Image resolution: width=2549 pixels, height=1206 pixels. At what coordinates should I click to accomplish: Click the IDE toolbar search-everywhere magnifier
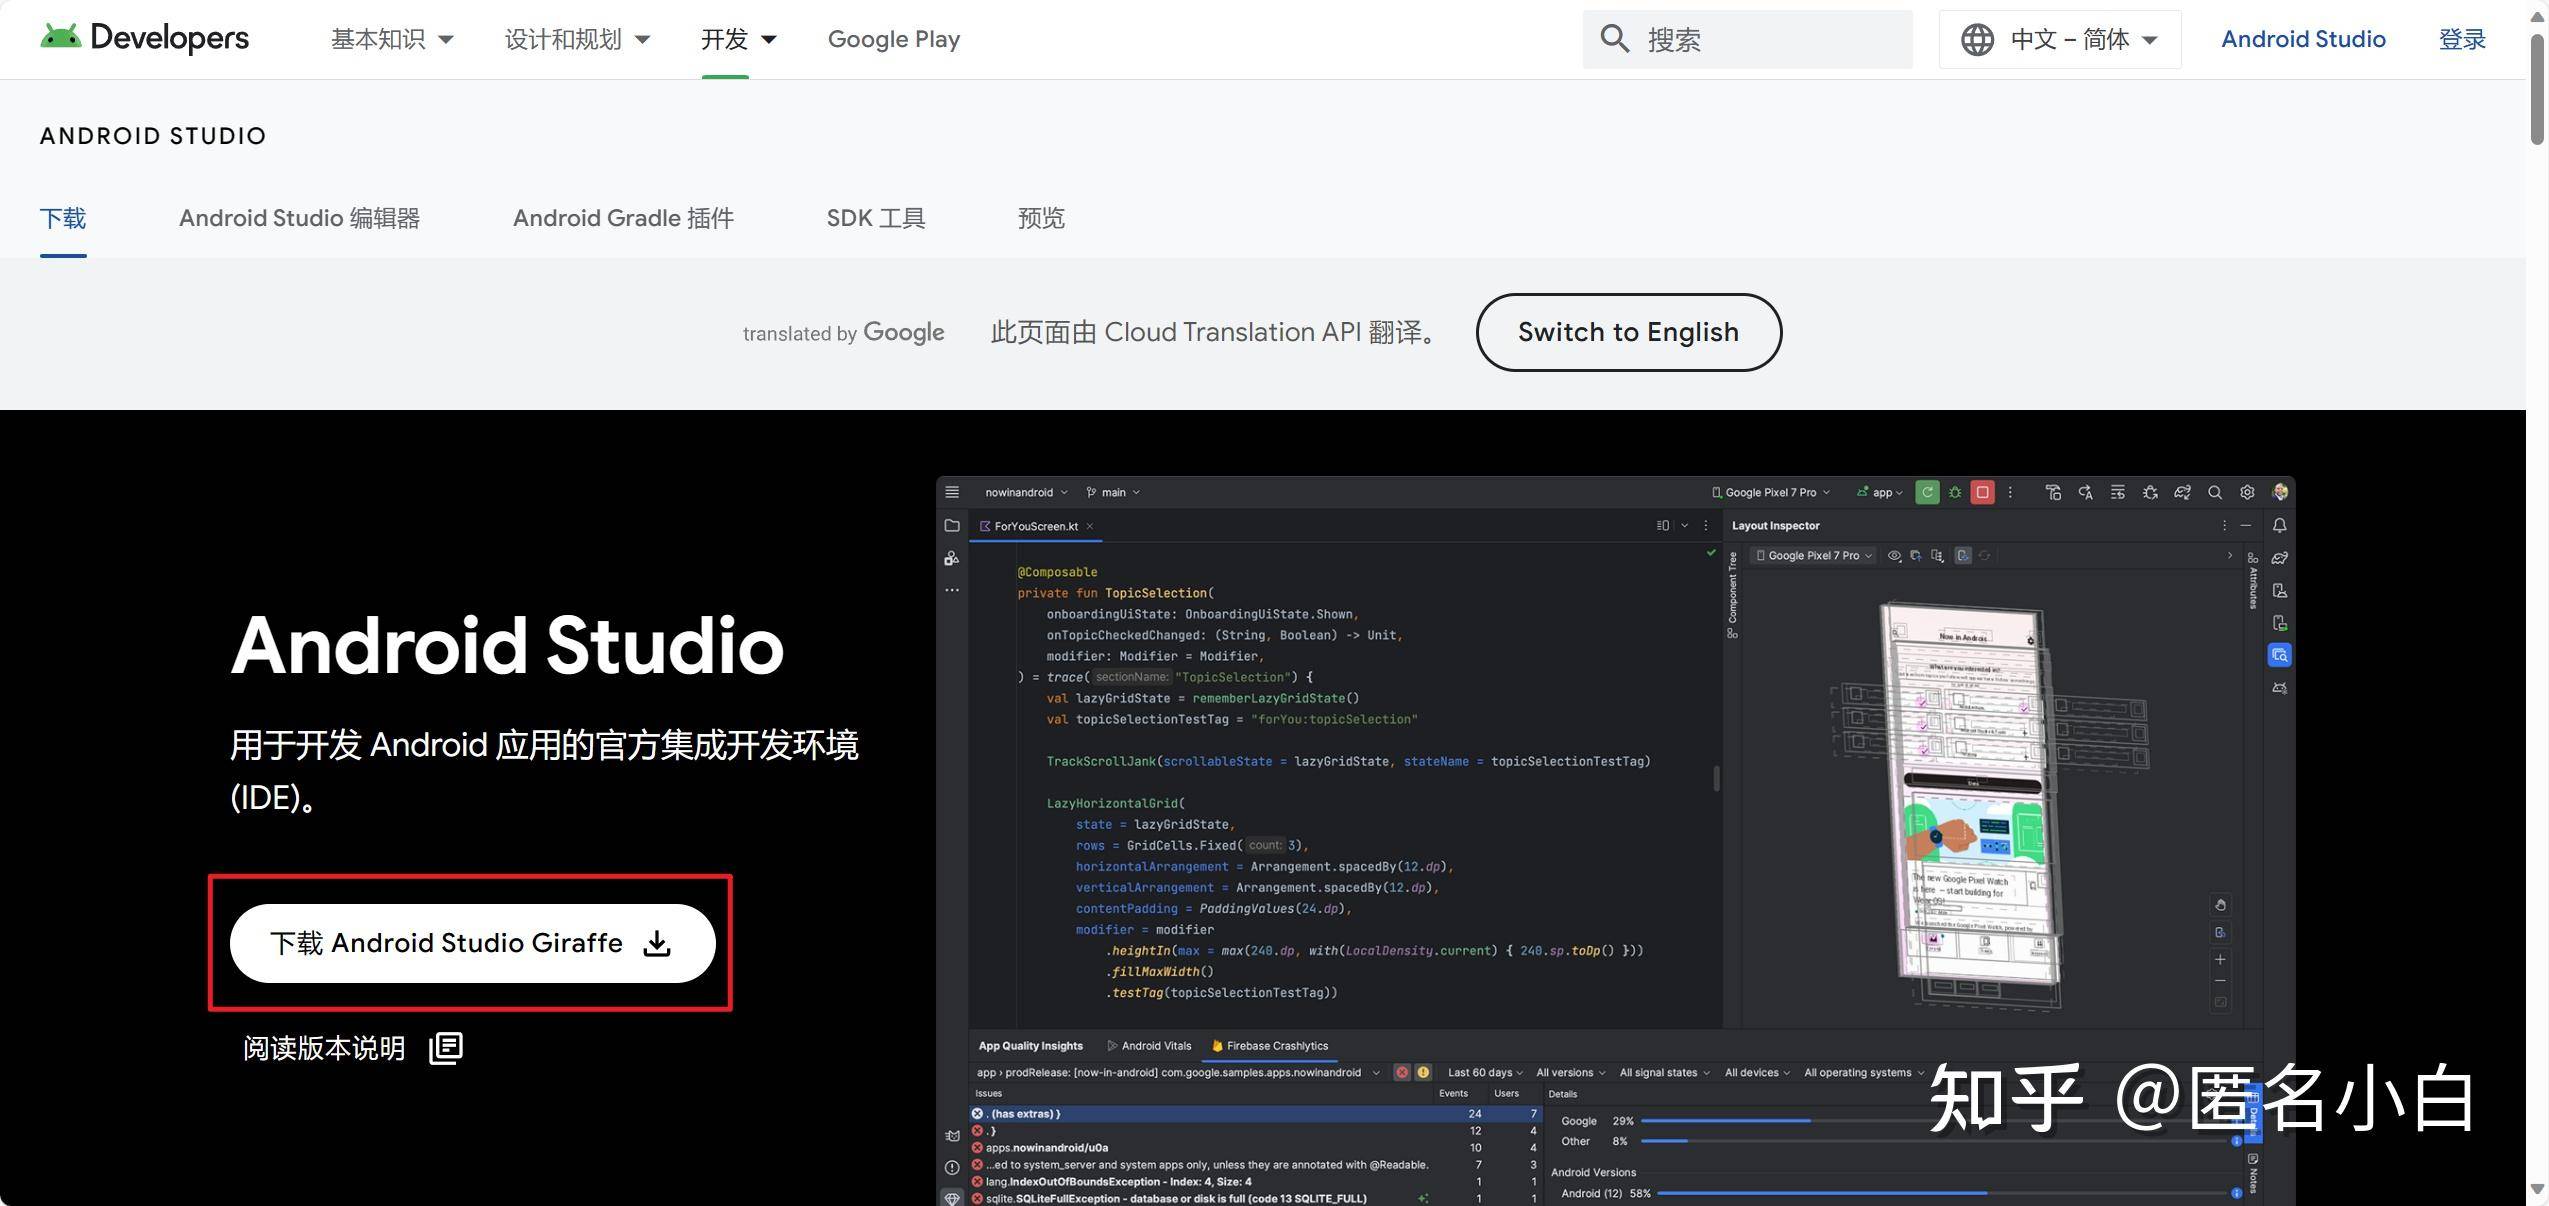pyautogui.click(x=2215, y=492)
